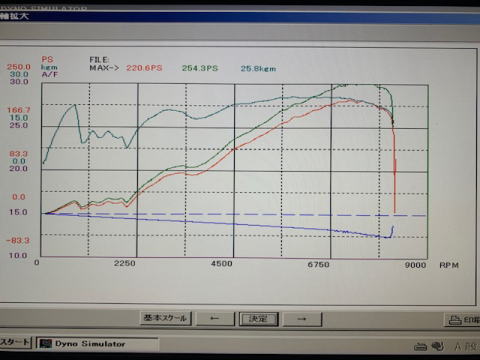
Task: Click the printer icon print button
Action: (463, 320)
